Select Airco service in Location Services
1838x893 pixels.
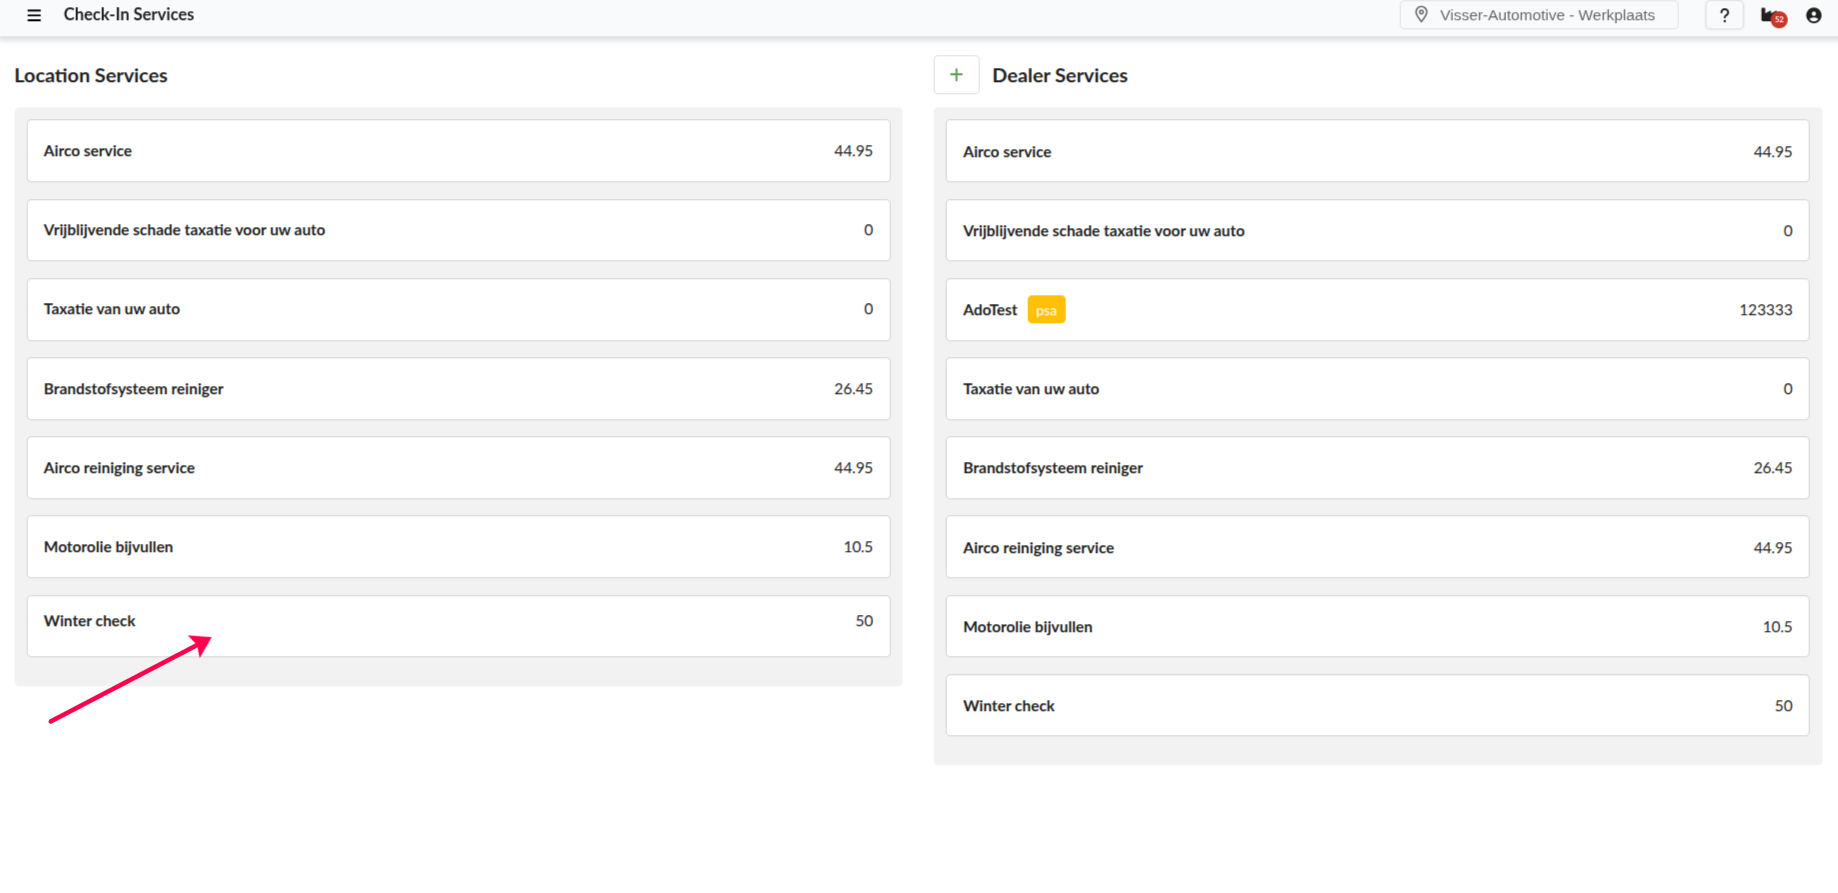(458, 151)
